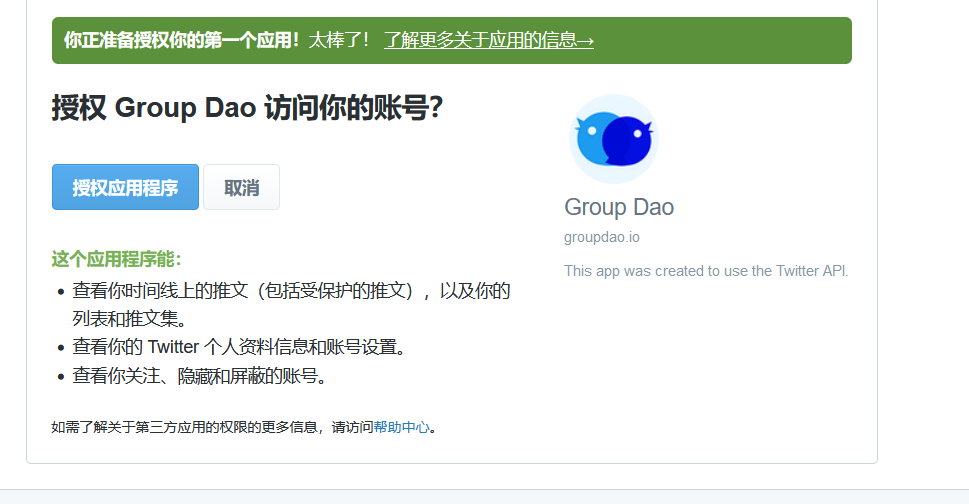The image size is (969, 504).
Task: Click the banner text 你正准备授权你的第一个应用!
Action: [x=182, y=41]
